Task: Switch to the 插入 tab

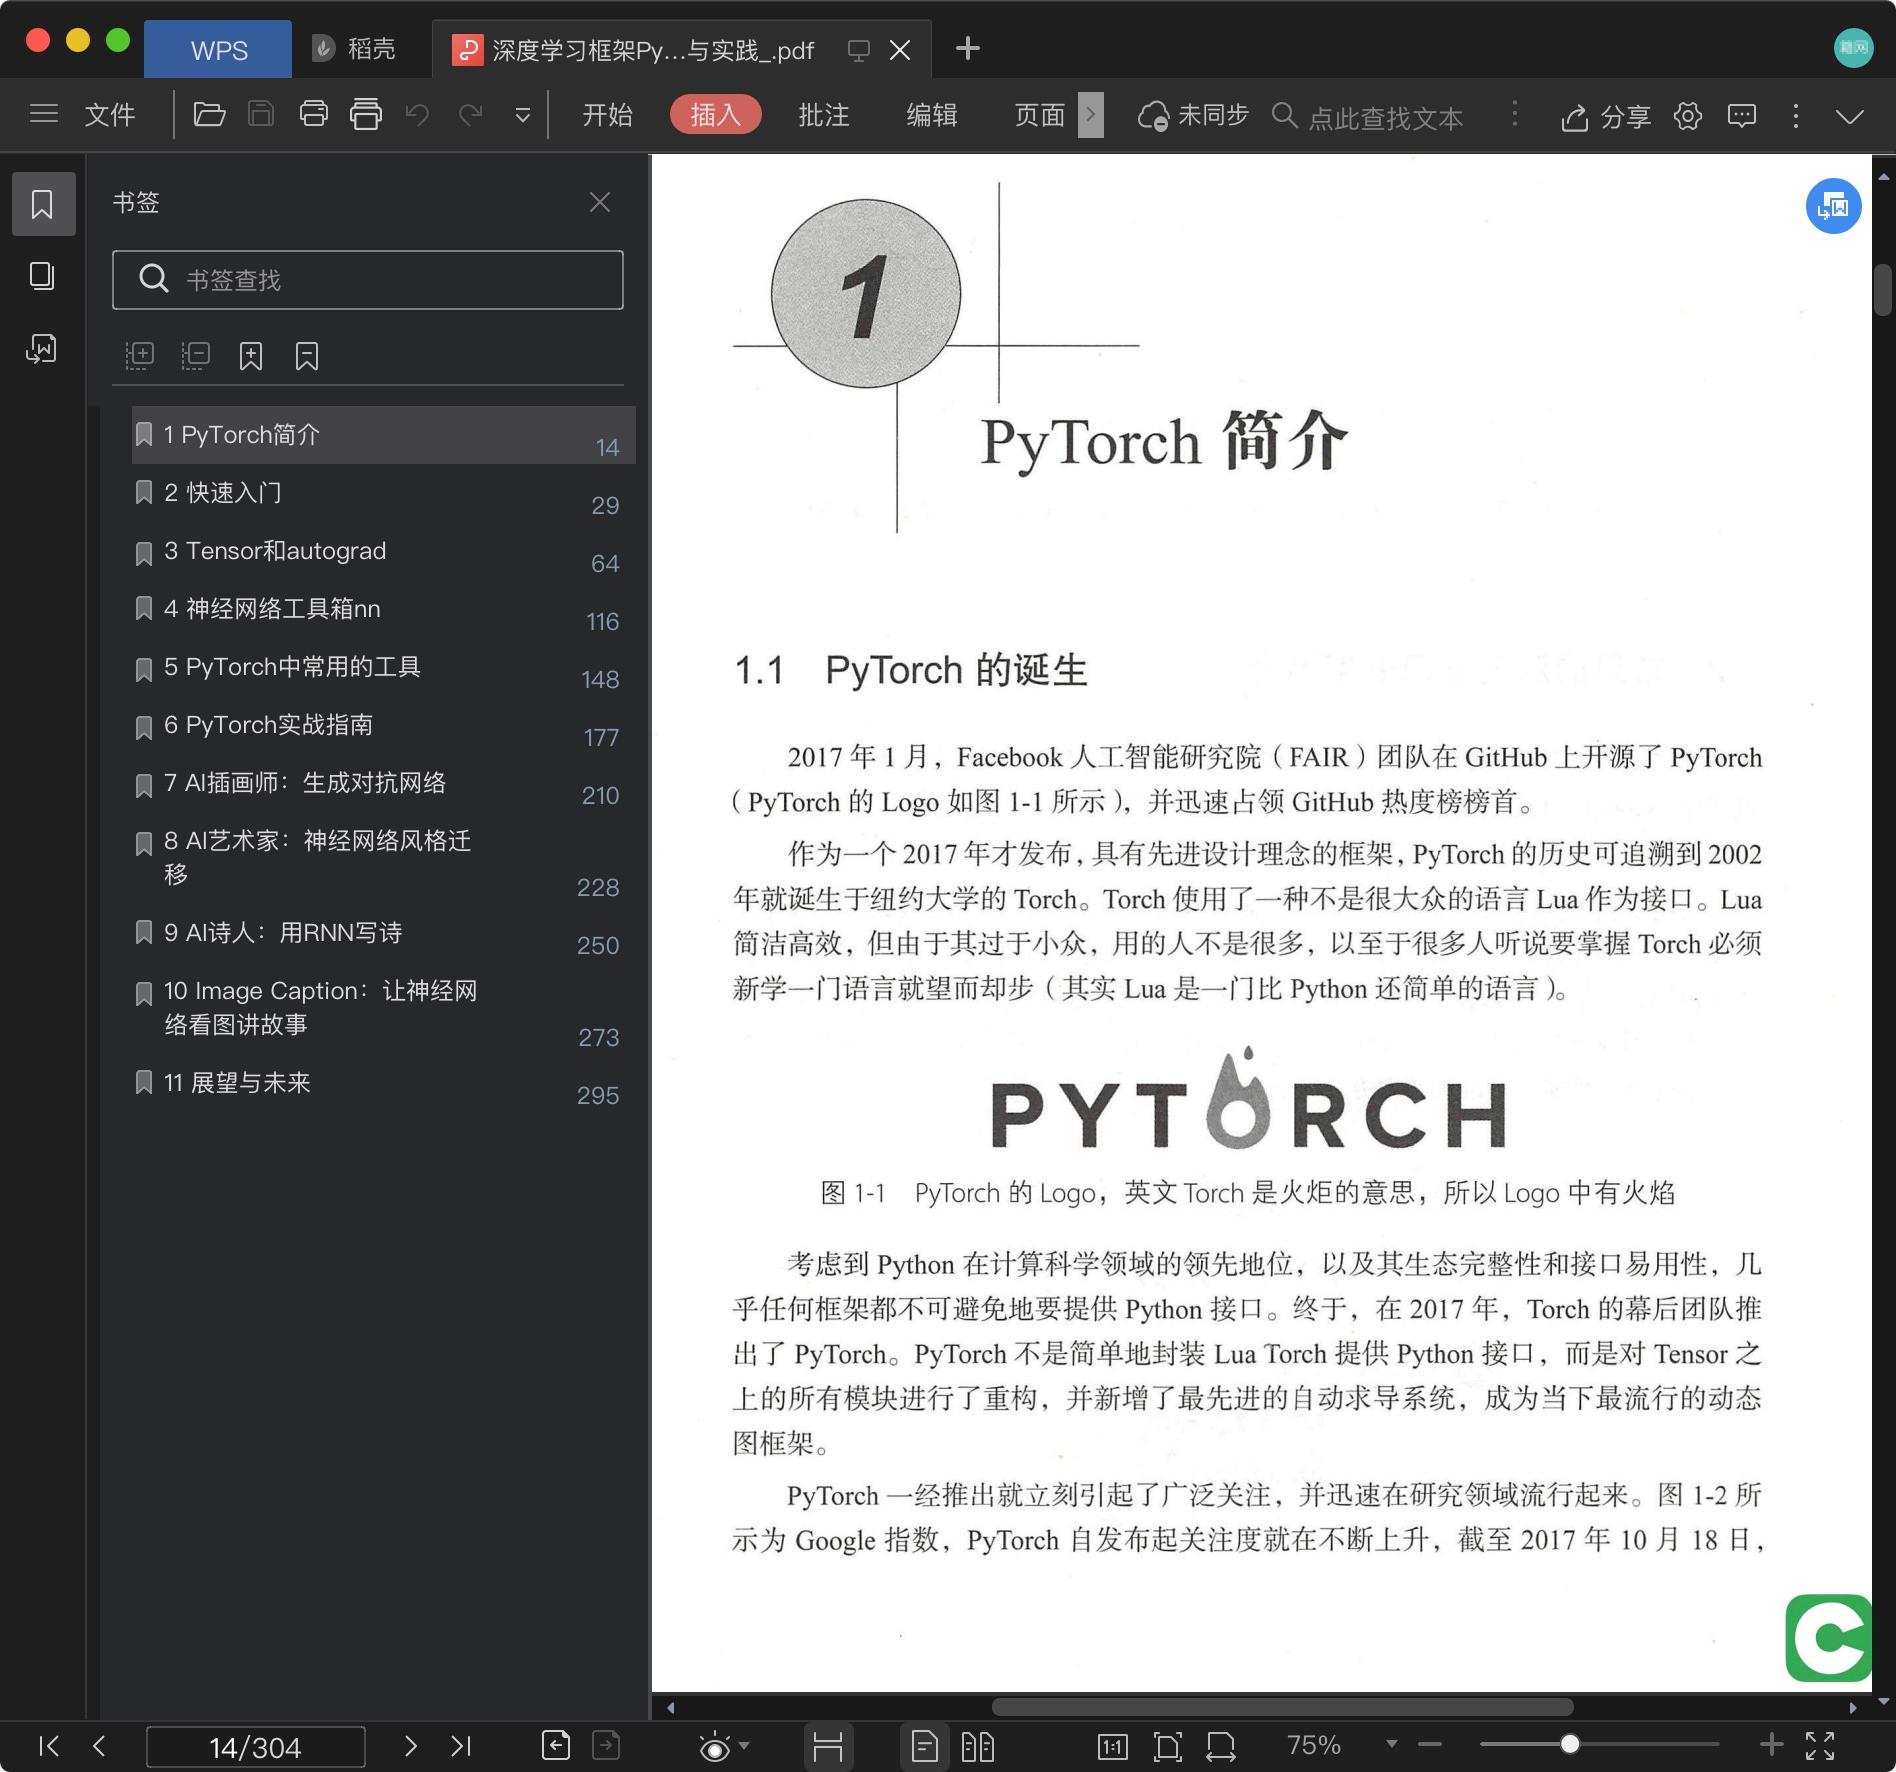Action: (x=716, y=115)
